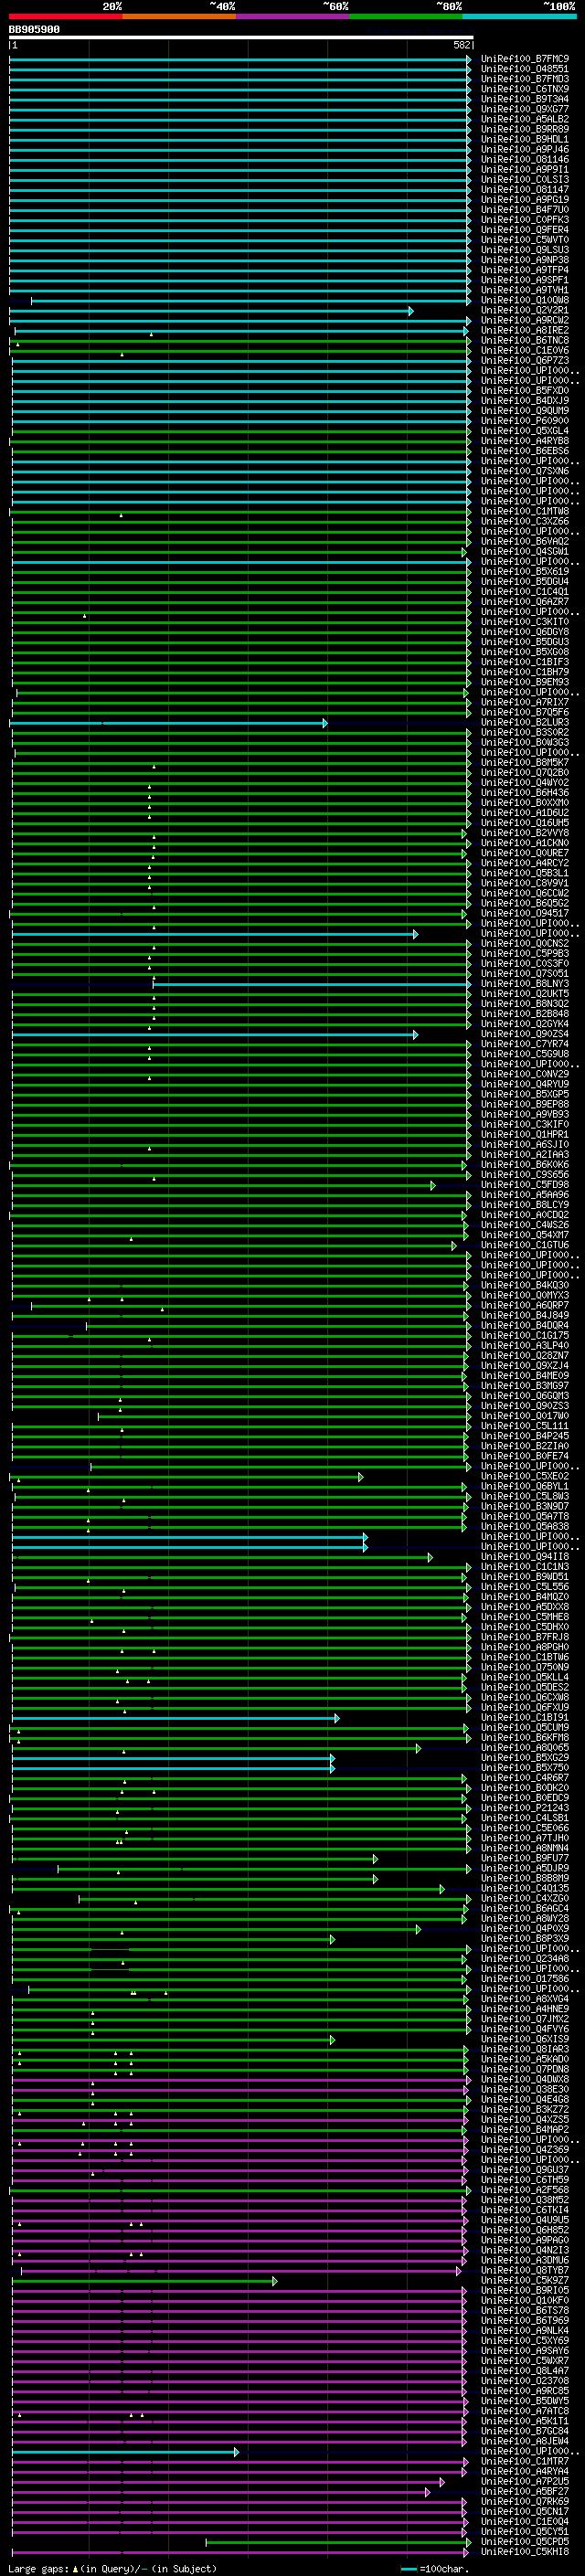Click the UniRef100_B5XG29 label
585x2576 pixels.
(x=524, y=1757)
